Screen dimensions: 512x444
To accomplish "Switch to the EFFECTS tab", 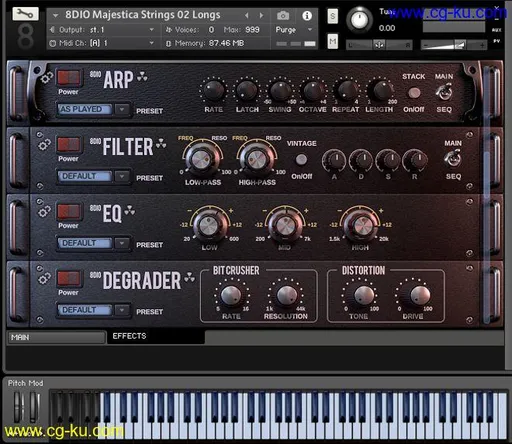I will (x=156, y=336).
